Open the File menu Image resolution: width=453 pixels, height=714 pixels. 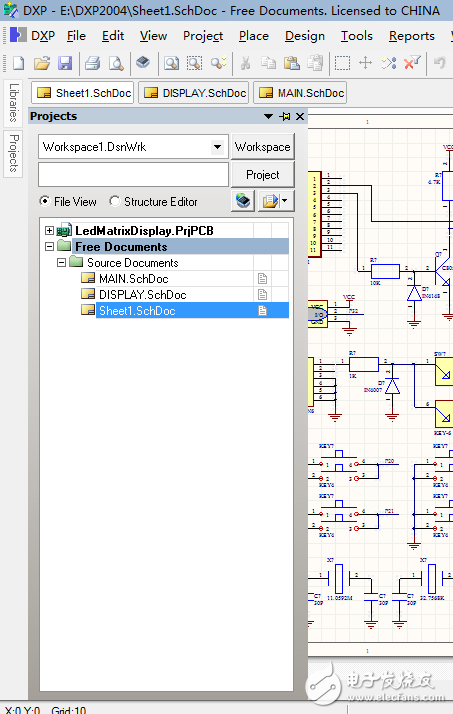click(76, 36)
